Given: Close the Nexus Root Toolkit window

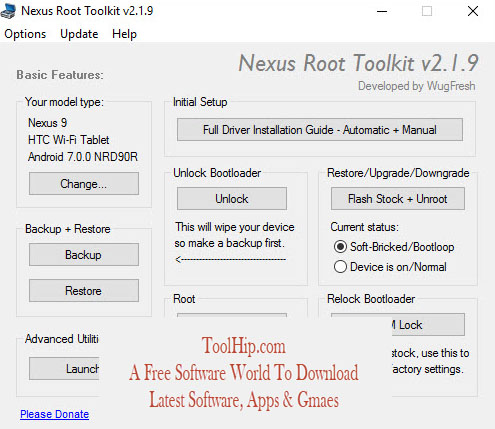Looking at the screenshot, I should 473,11.
